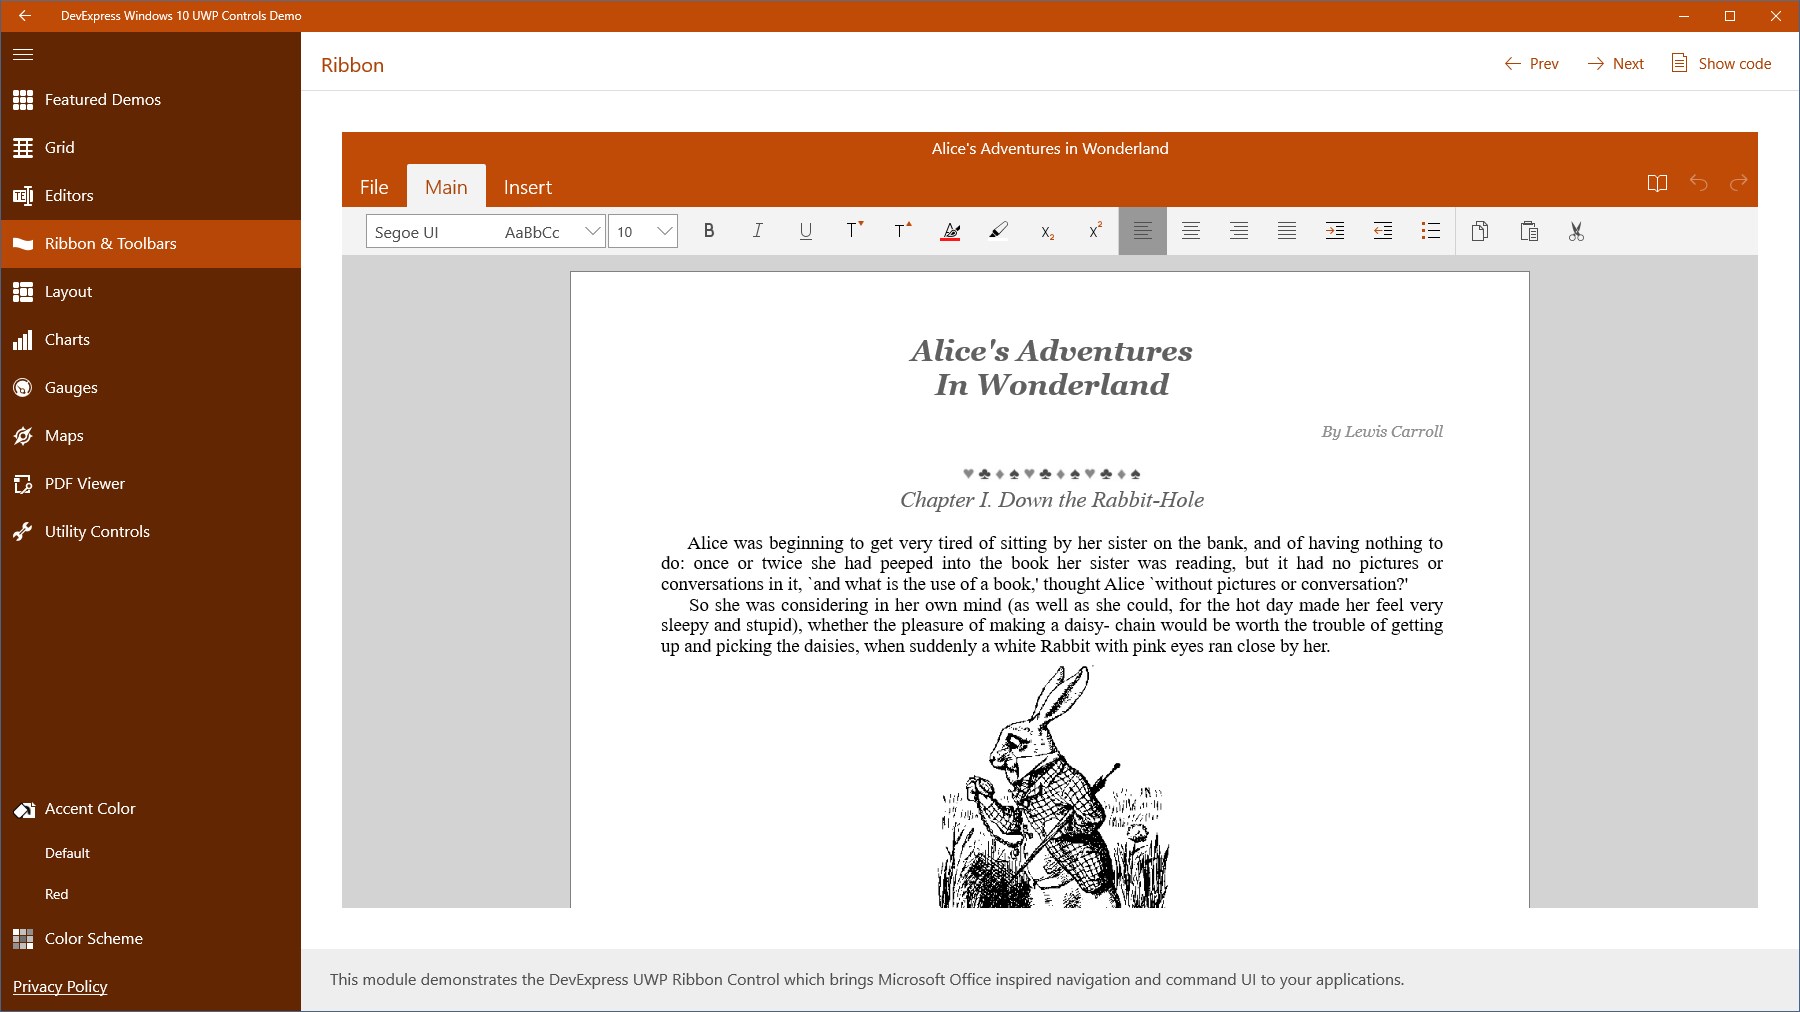This screenshot has height=1012, width=1800.
Task: Open the Editors demos section
Action: pyautogui.click(x=151, y=196)
